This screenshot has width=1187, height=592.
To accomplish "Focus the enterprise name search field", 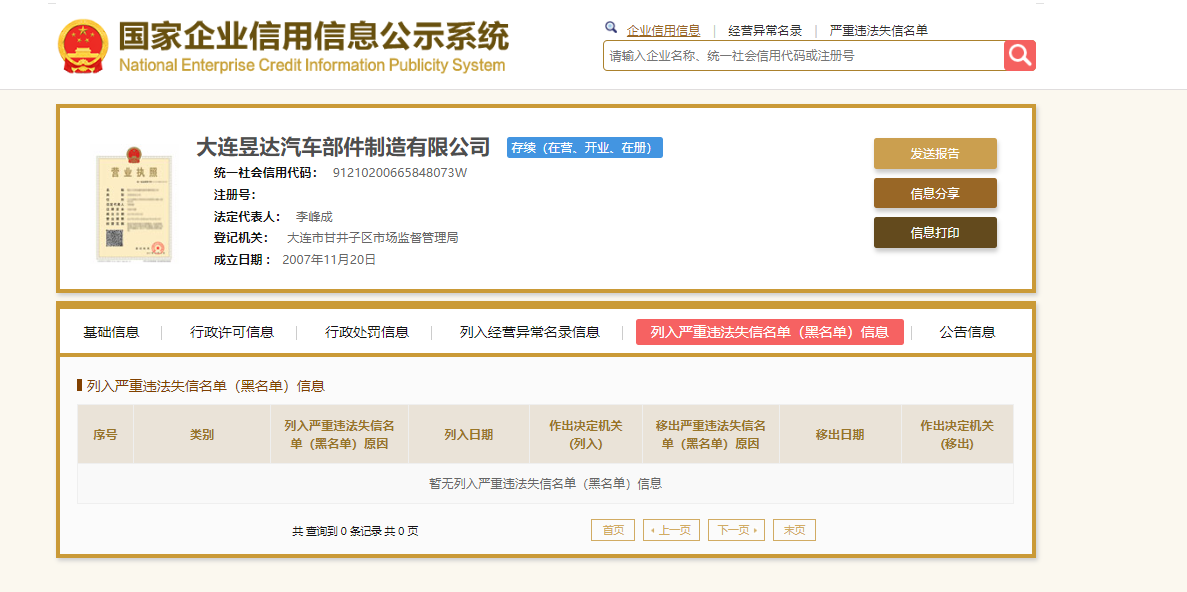I will (x=804, y=55).
